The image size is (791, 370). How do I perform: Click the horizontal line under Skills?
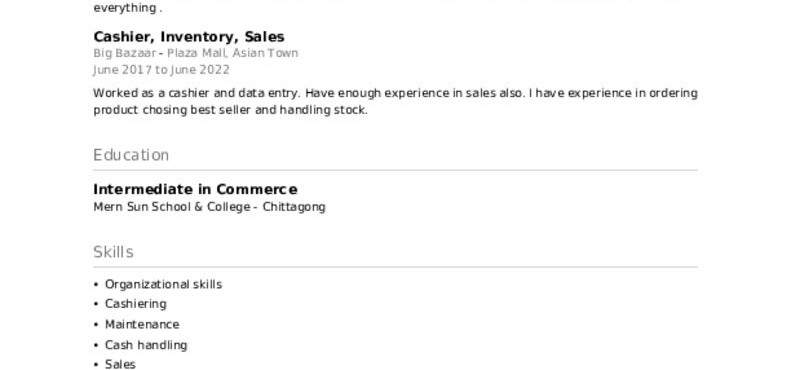pos(396,267)
